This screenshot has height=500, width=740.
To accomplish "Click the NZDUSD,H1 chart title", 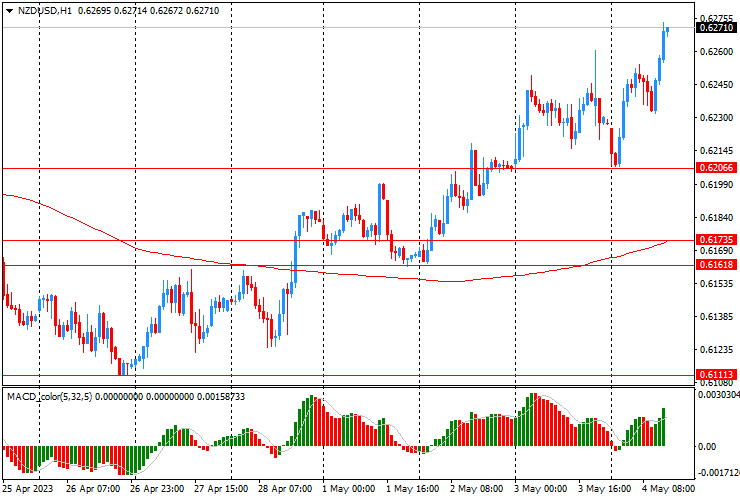I will pos(38,9).
